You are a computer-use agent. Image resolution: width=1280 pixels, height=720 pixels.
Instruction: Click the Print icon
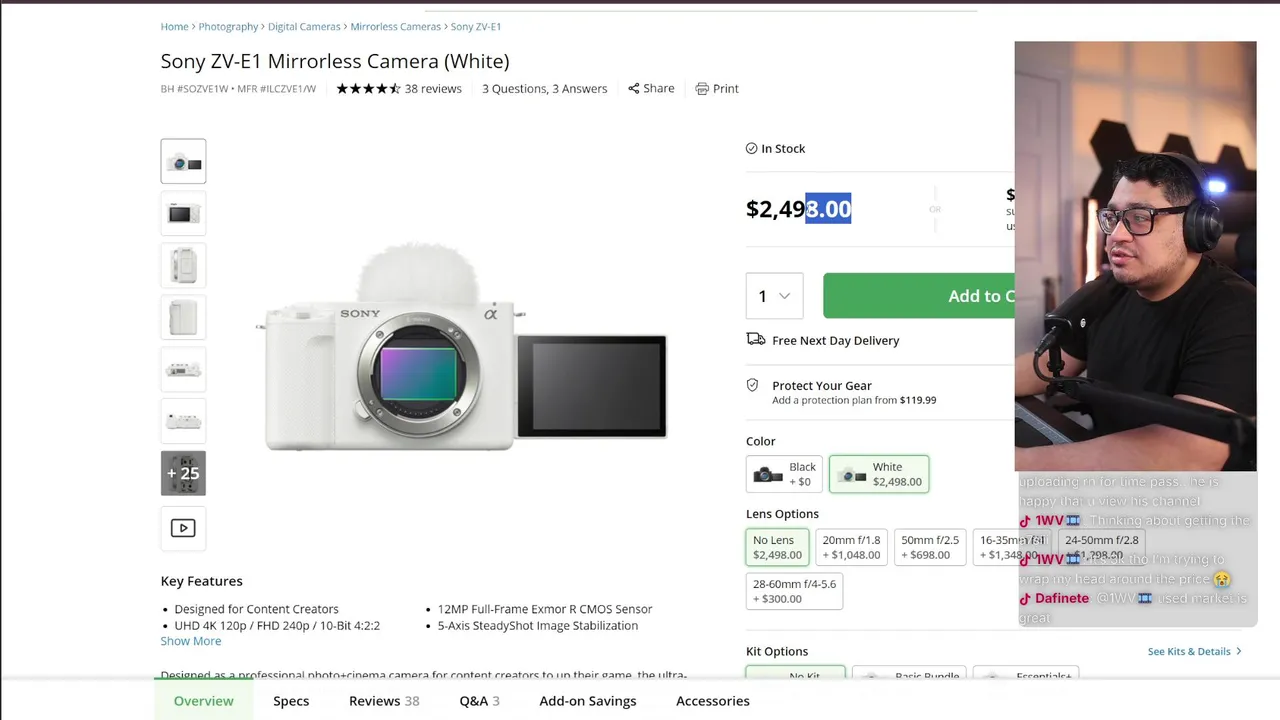(x=702, y=89)
